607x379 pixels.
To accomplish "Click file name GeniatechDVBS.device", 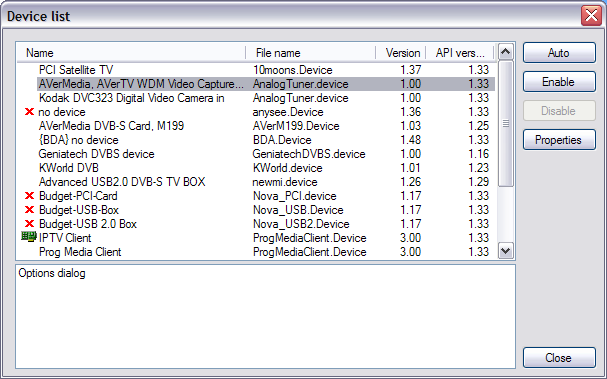I will (309, 154).
